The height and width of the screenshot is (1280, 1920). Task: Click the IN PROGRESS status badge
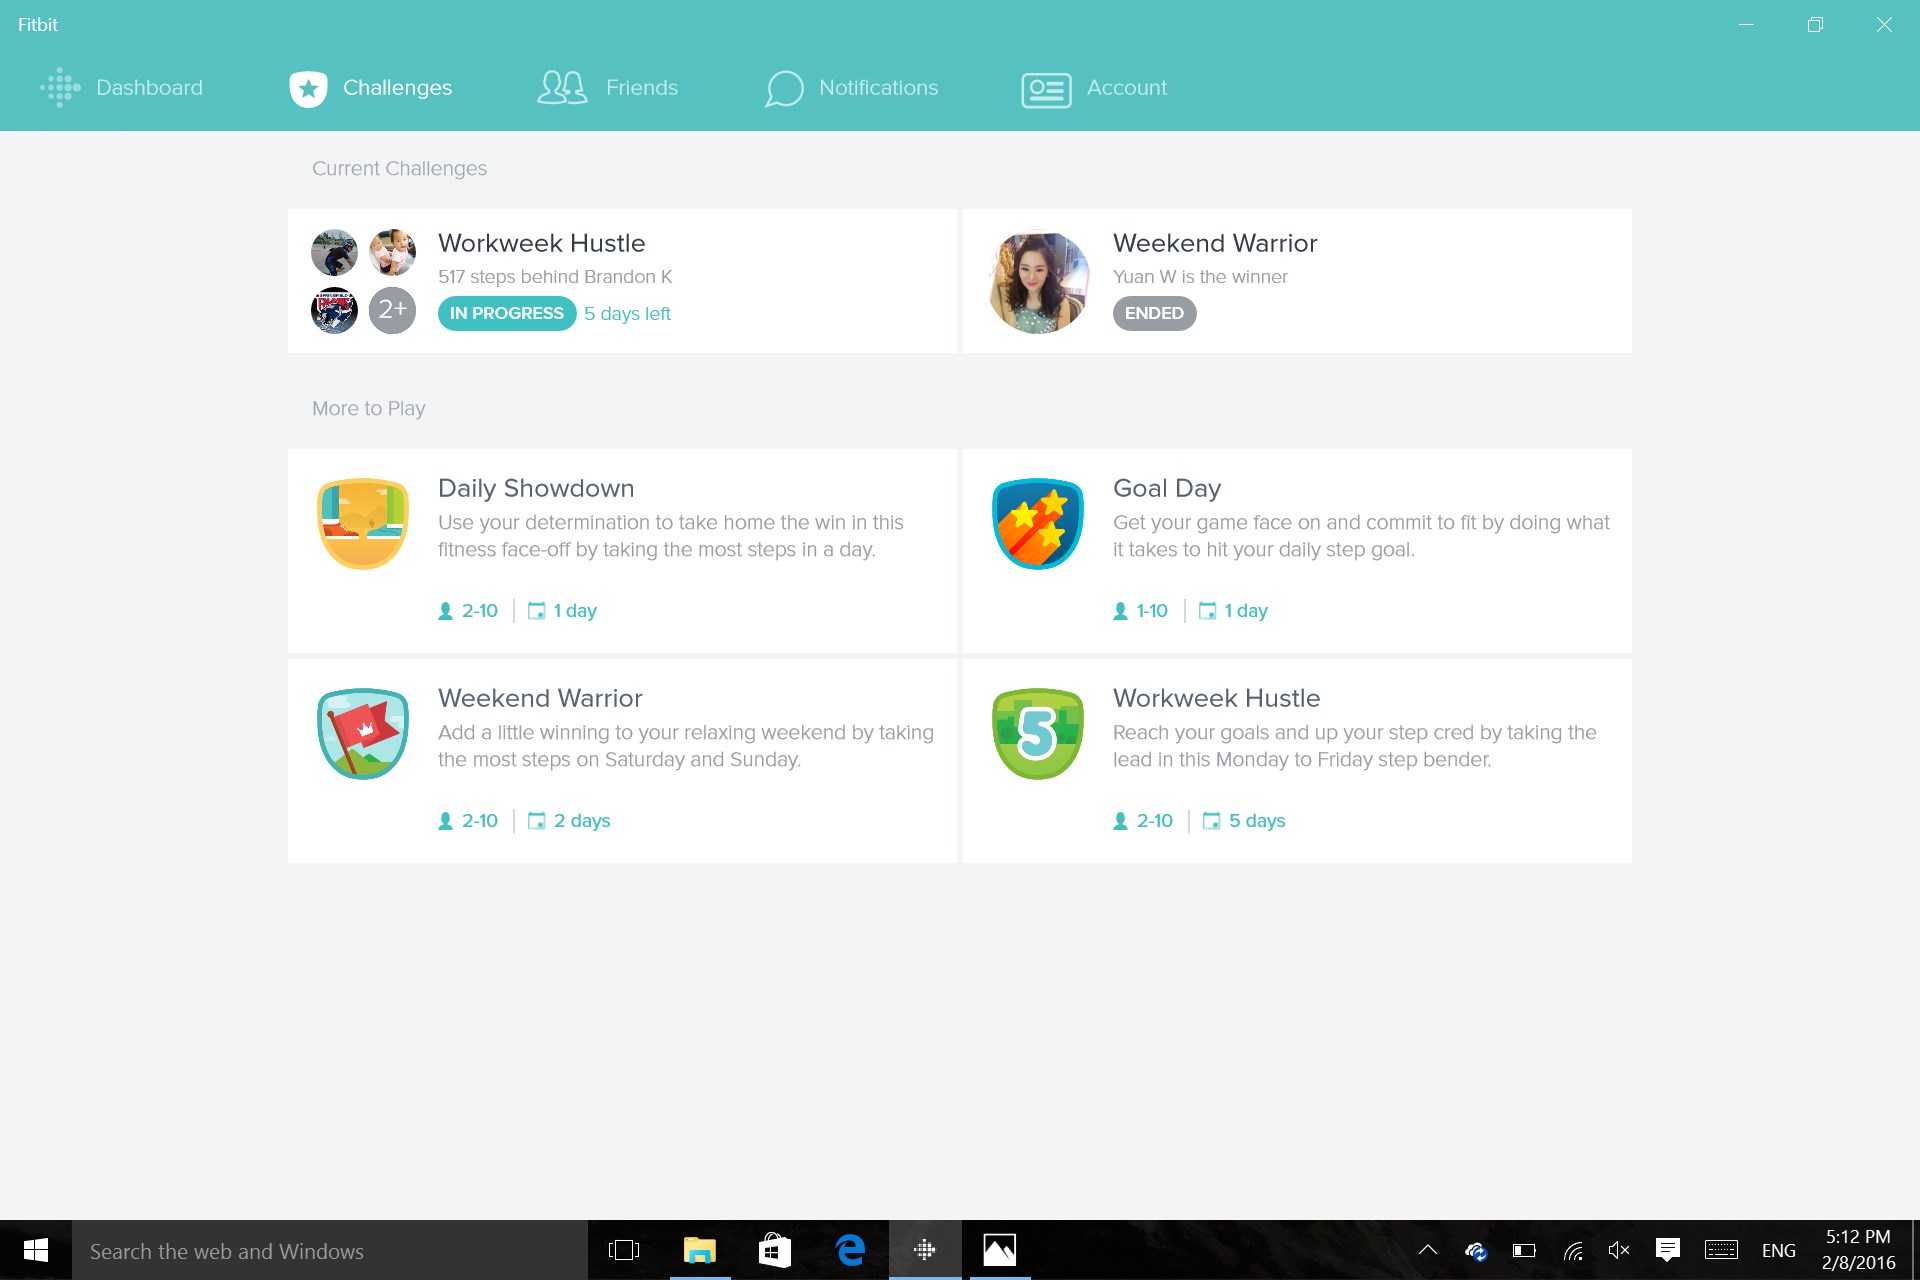pos(506,313)
